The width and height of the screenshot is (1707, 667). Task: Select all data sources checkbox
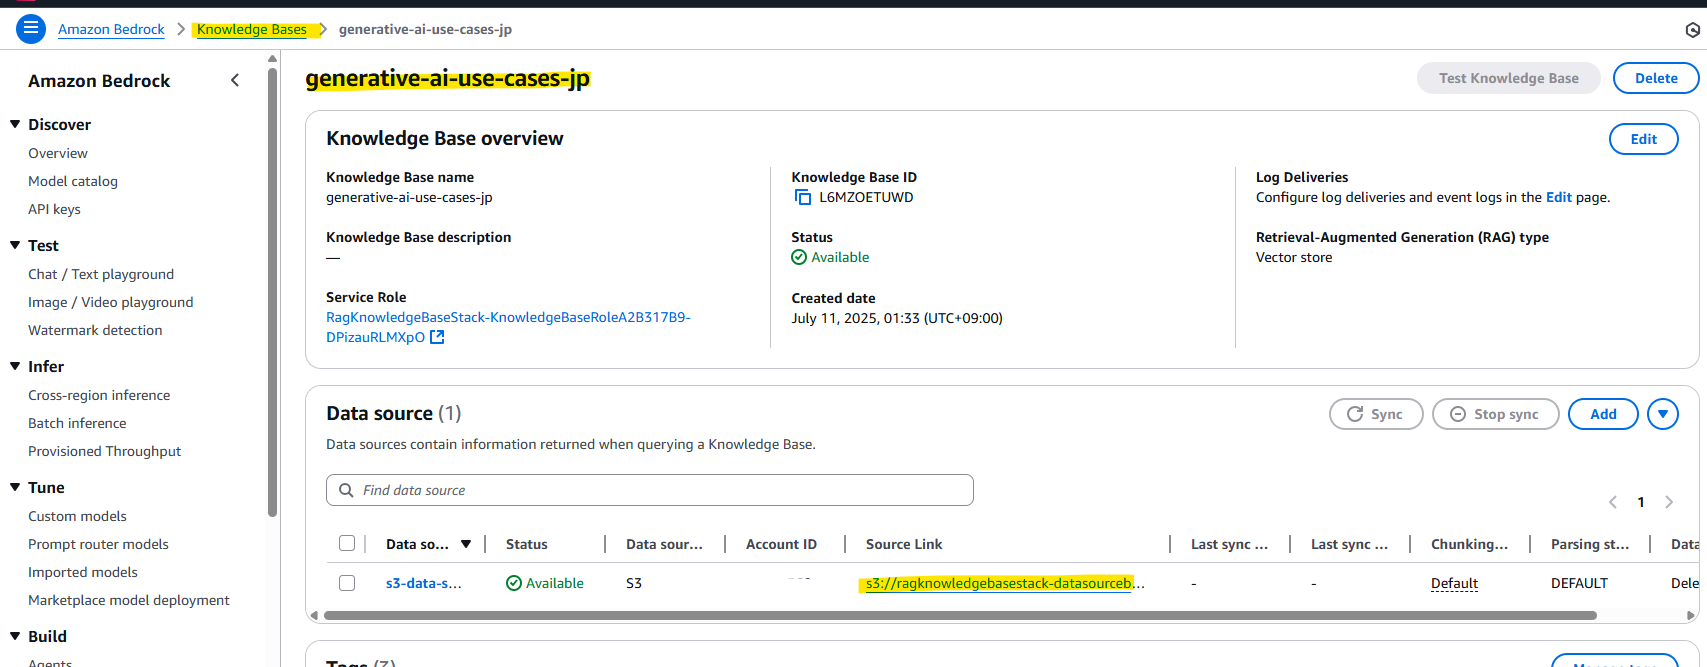(347, 543)
